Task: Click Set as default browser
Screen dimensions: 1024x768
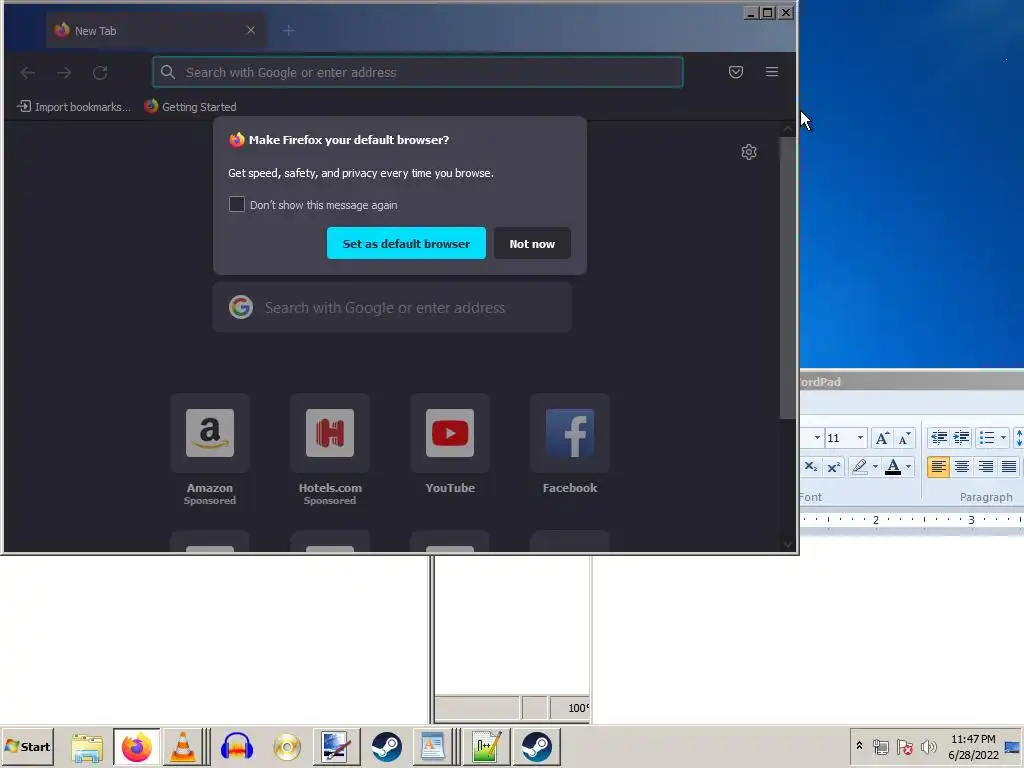Action: click(406, 244)
